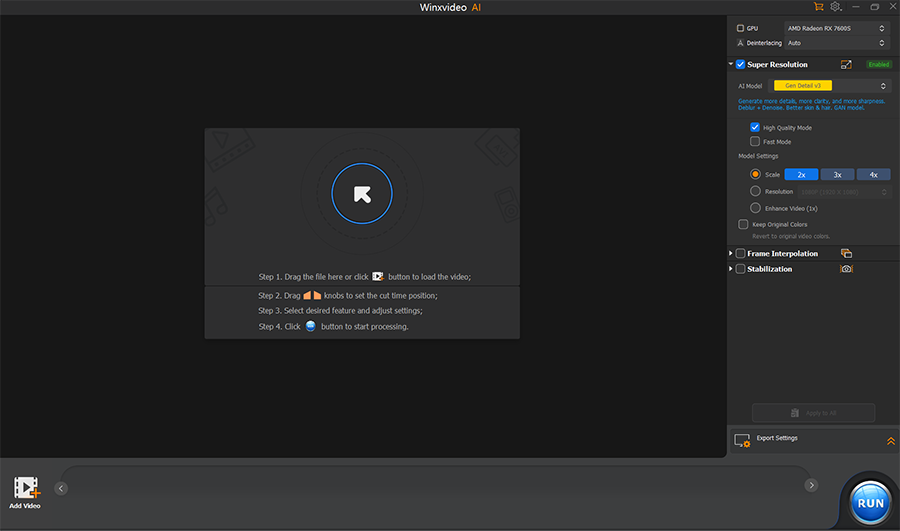Click the Export Settings monitor icon
Viewport: 900px width, 531px height.
pos(742,440)
